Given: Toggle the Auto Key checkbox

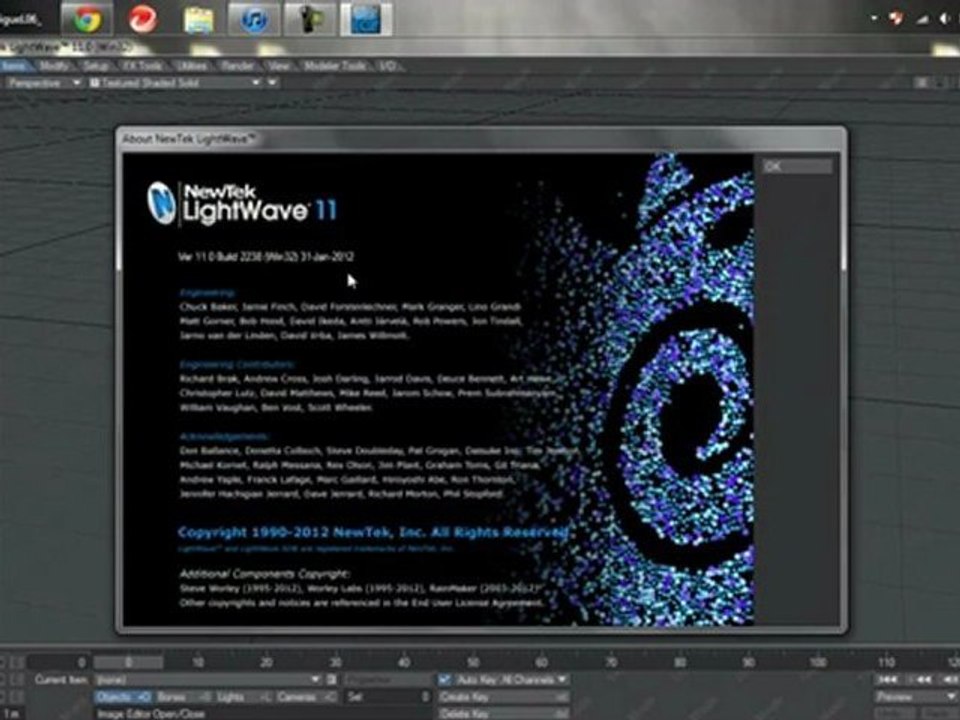Looking at the screenshot, I should tap(445, 680).
